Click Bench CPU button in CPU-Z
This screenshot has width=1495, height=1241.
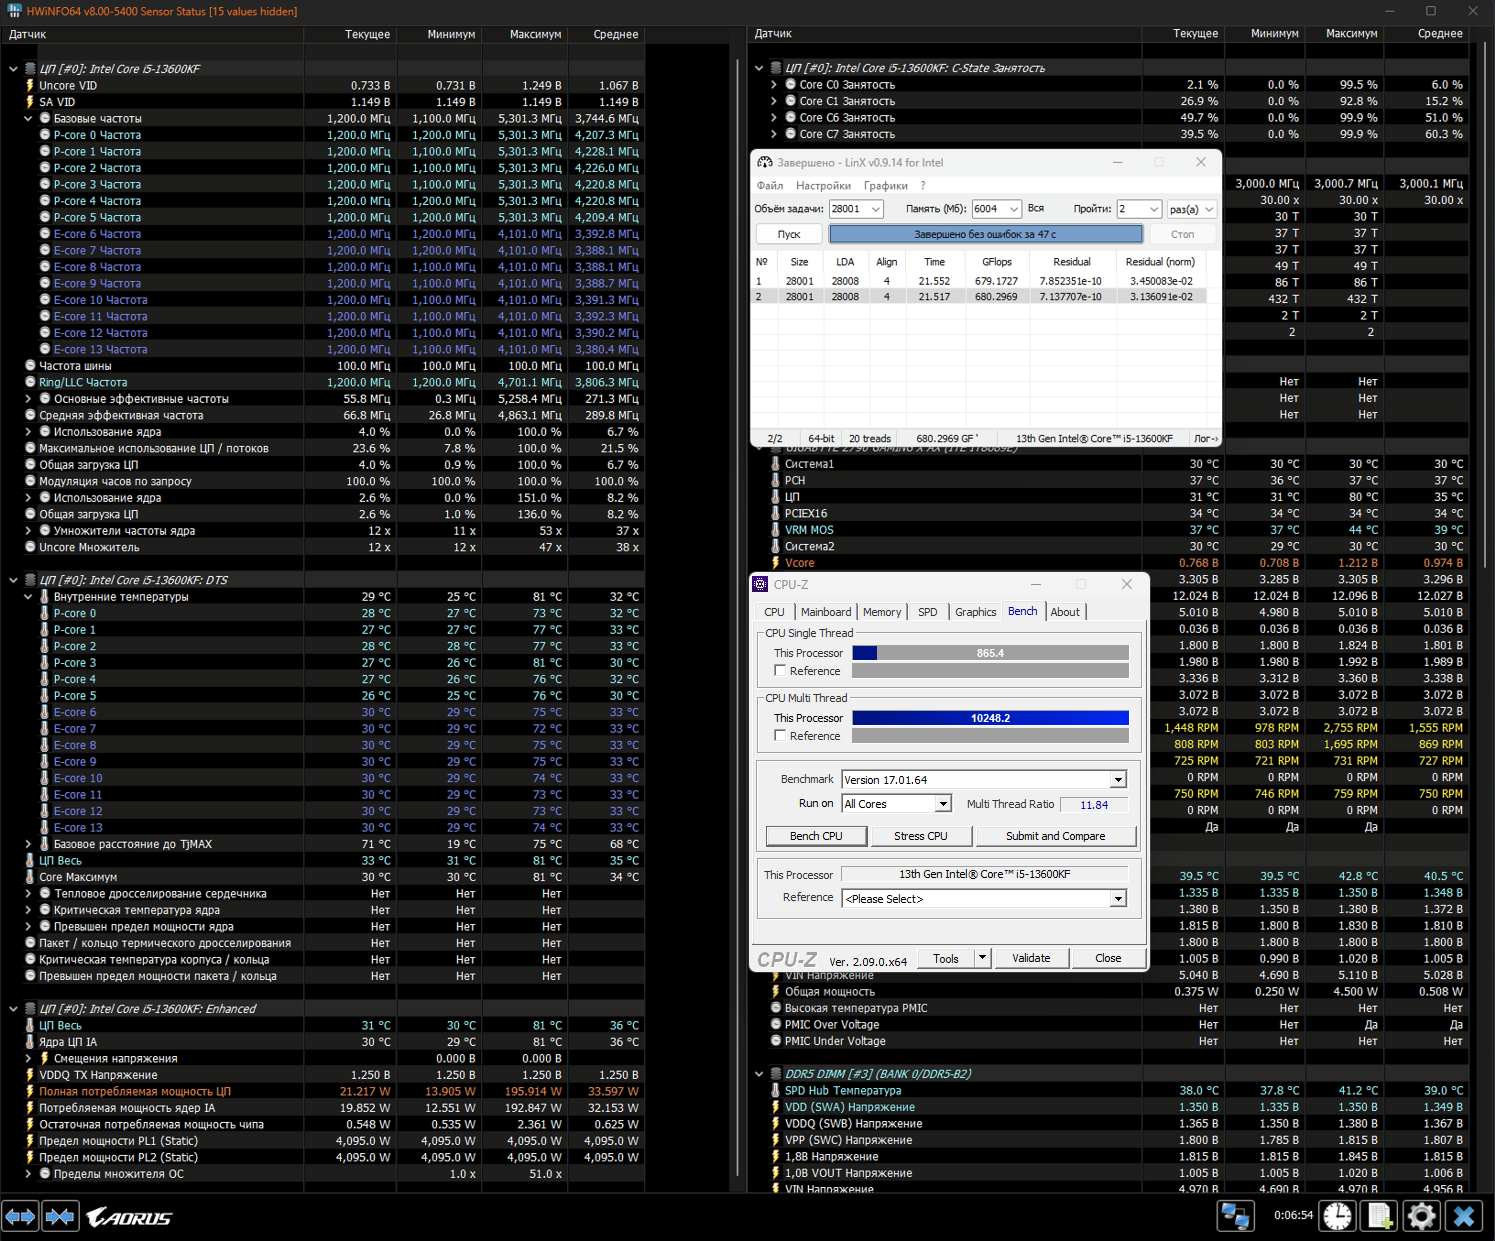coord(816,836)
